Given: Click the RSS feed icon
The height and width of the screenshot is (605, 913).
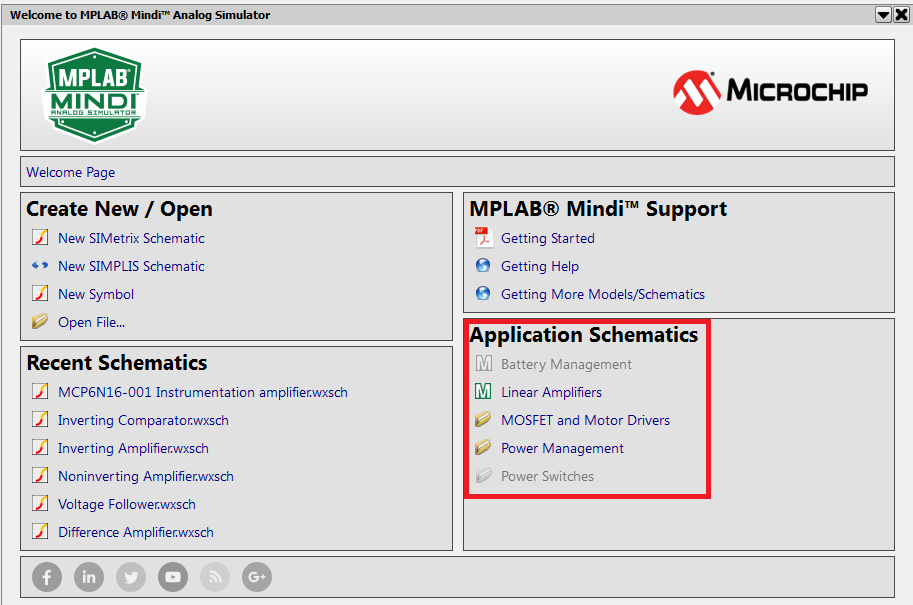Looking at the screenshot, I should [214, 577].
